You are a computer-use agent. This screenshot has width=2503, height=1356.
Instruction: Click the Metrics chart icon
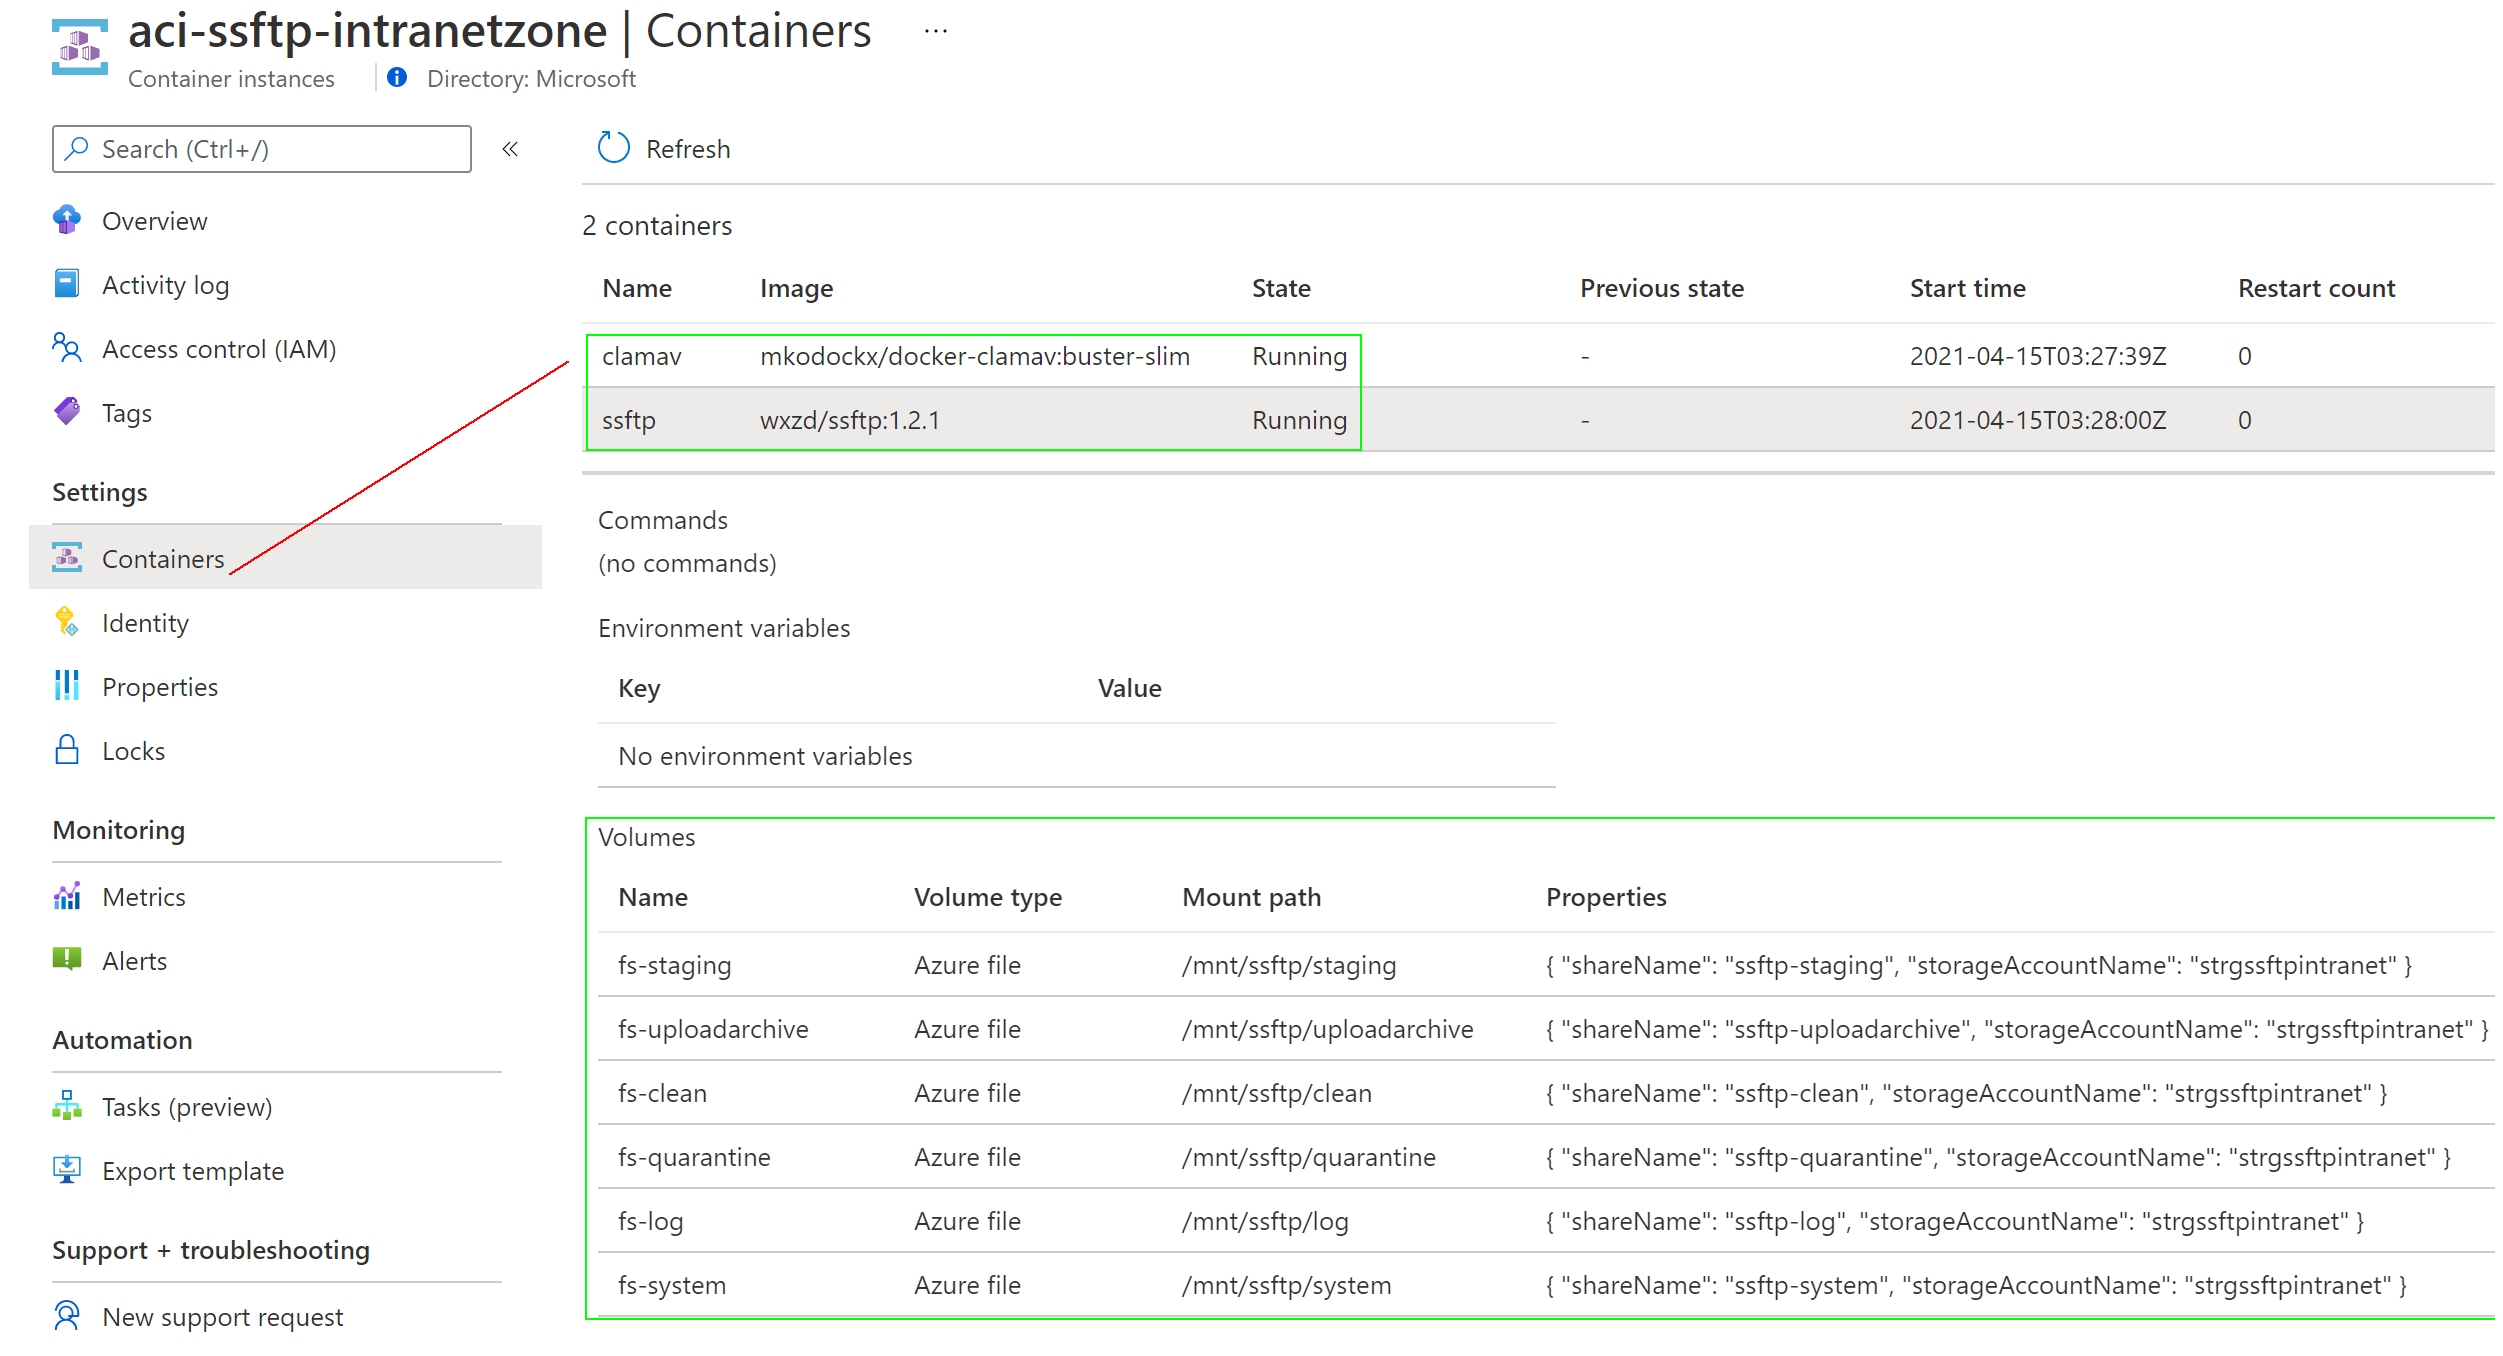[67, 896]
